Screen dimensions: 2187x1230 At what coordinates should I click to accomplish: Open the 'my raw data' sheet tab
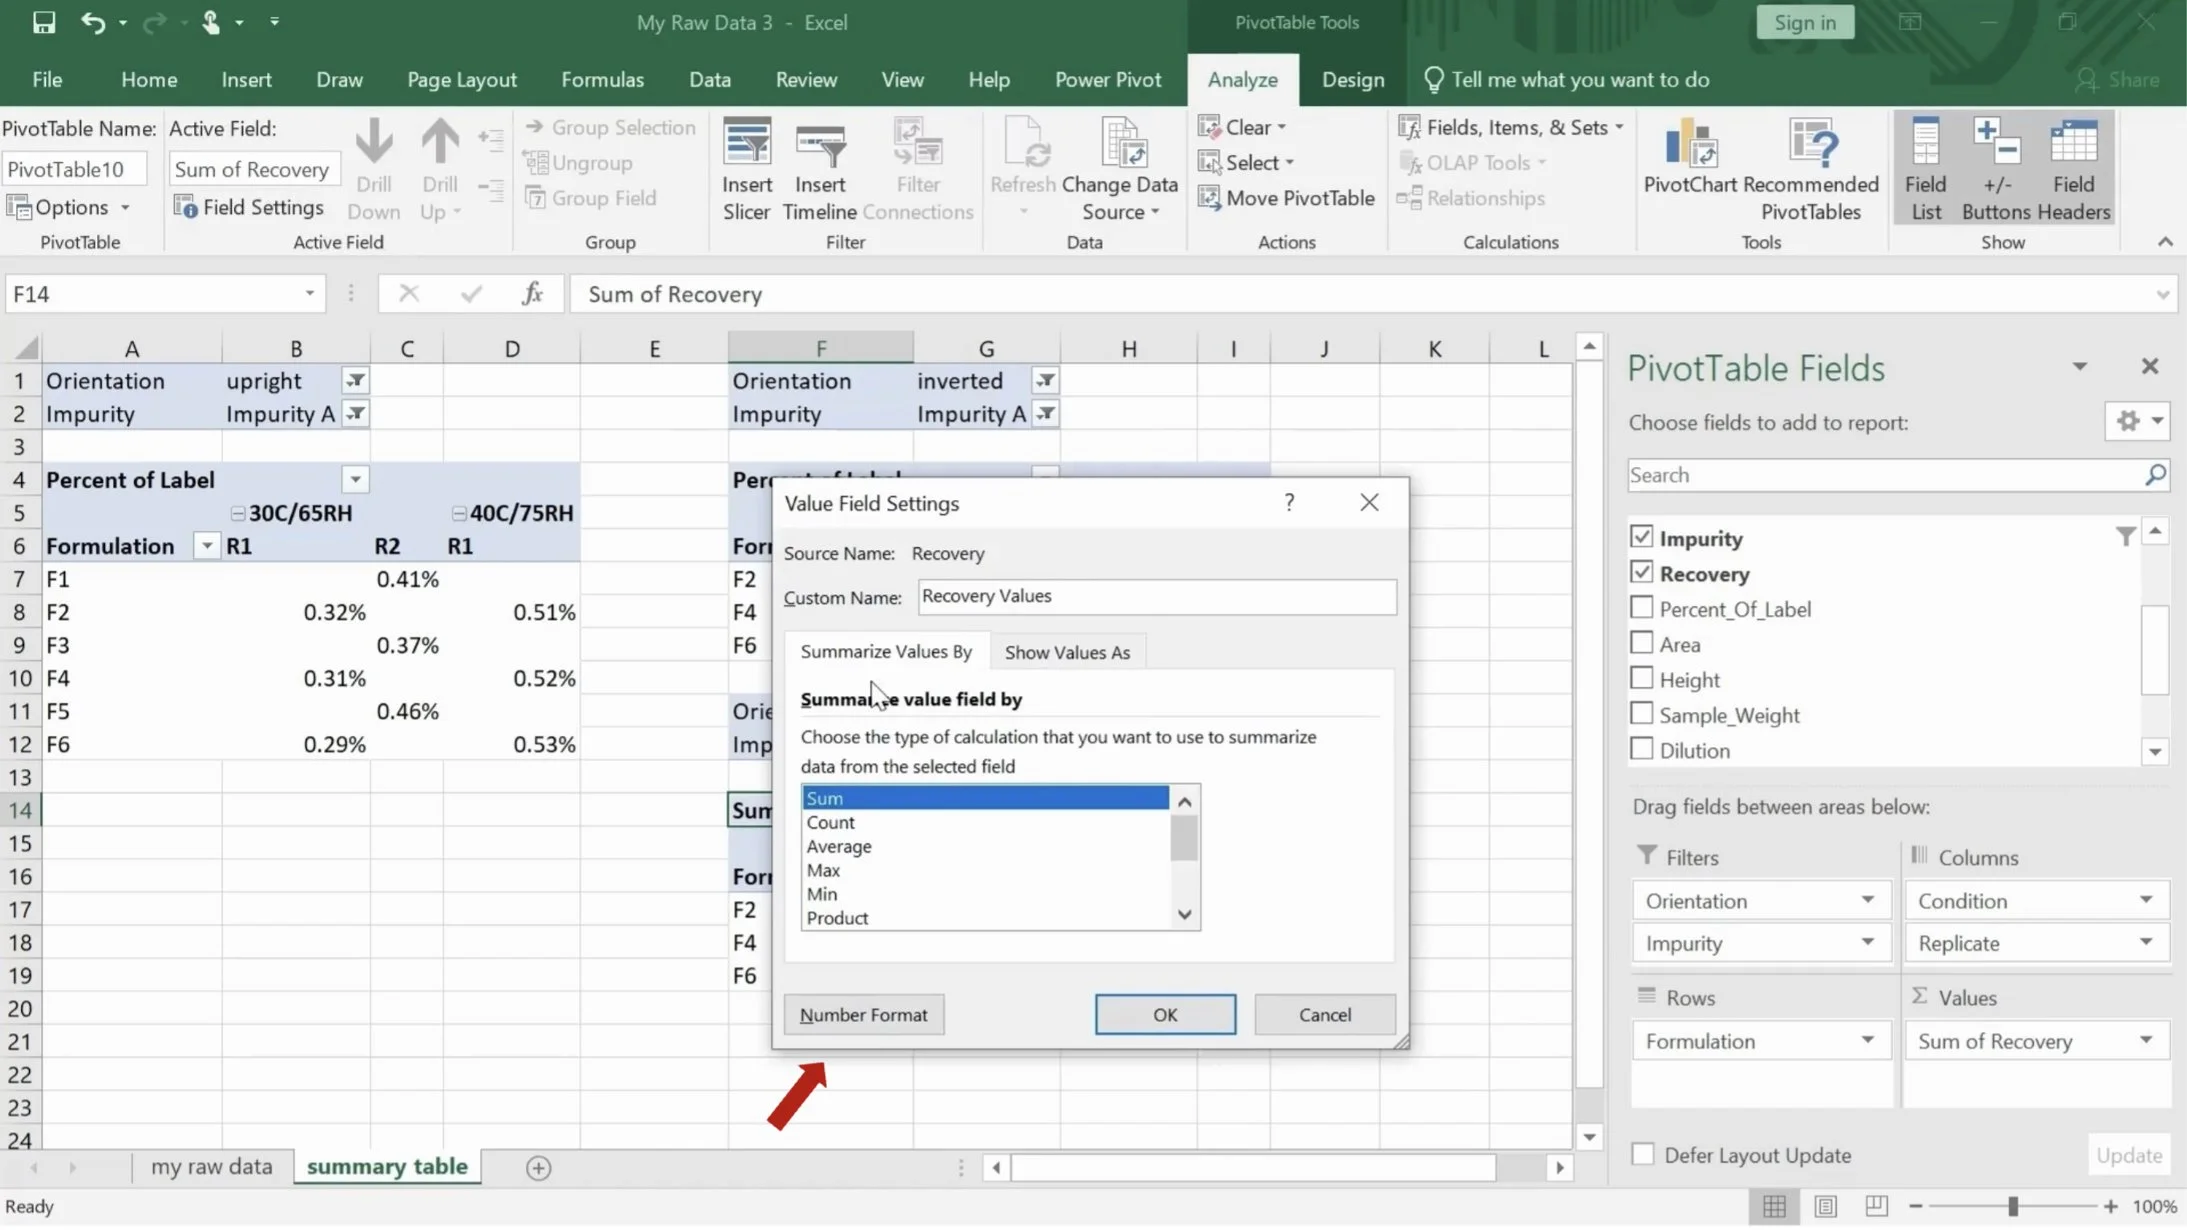(211, 1166)
